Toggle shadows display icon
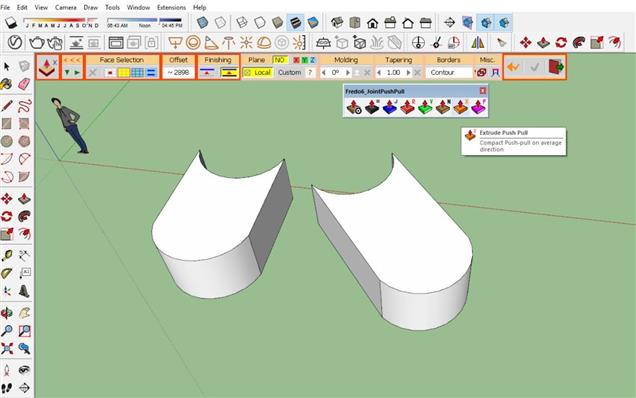Screen dimensions: 636x398 (11, 23)
